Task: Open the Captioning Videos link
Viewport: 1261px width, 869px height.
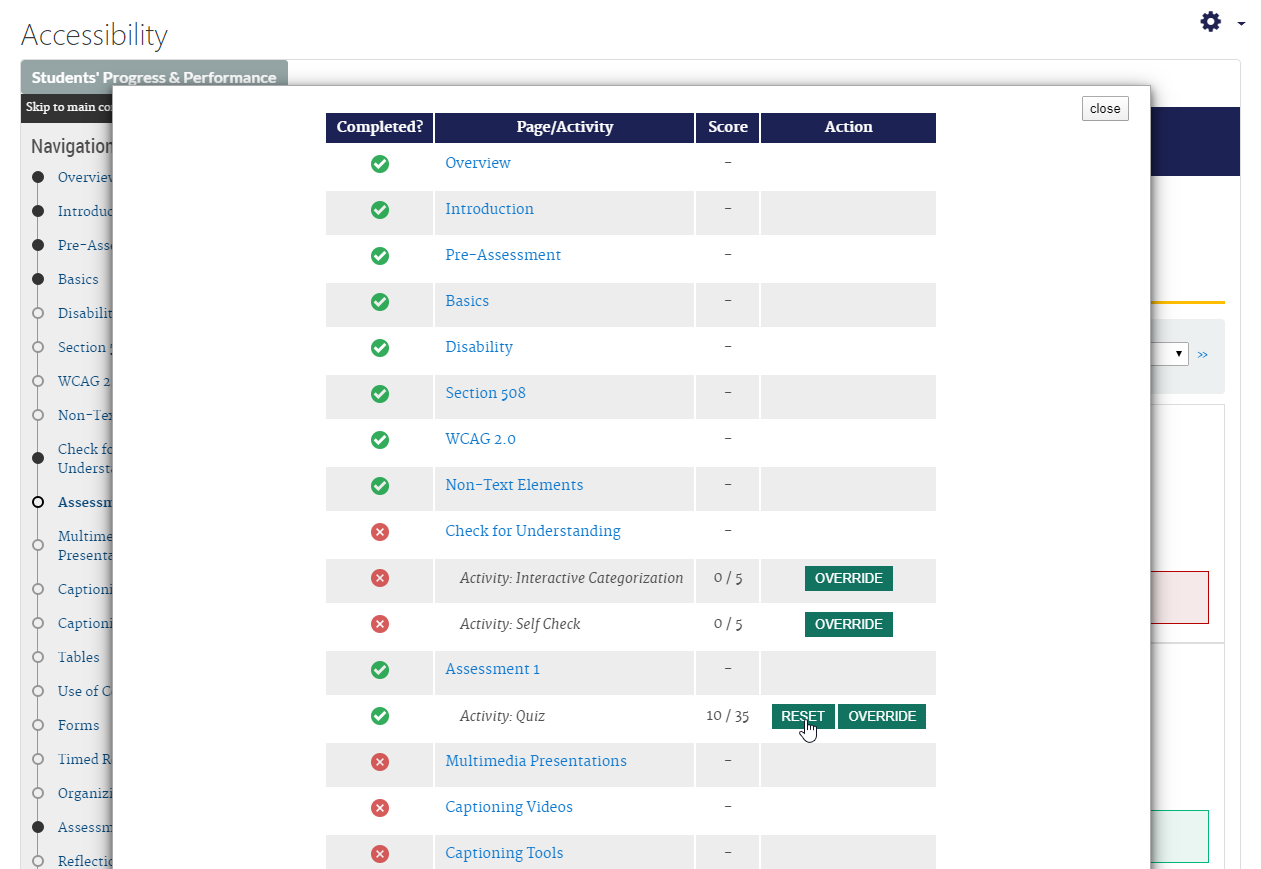Action: pyautogui.click(x=509, y=807)
